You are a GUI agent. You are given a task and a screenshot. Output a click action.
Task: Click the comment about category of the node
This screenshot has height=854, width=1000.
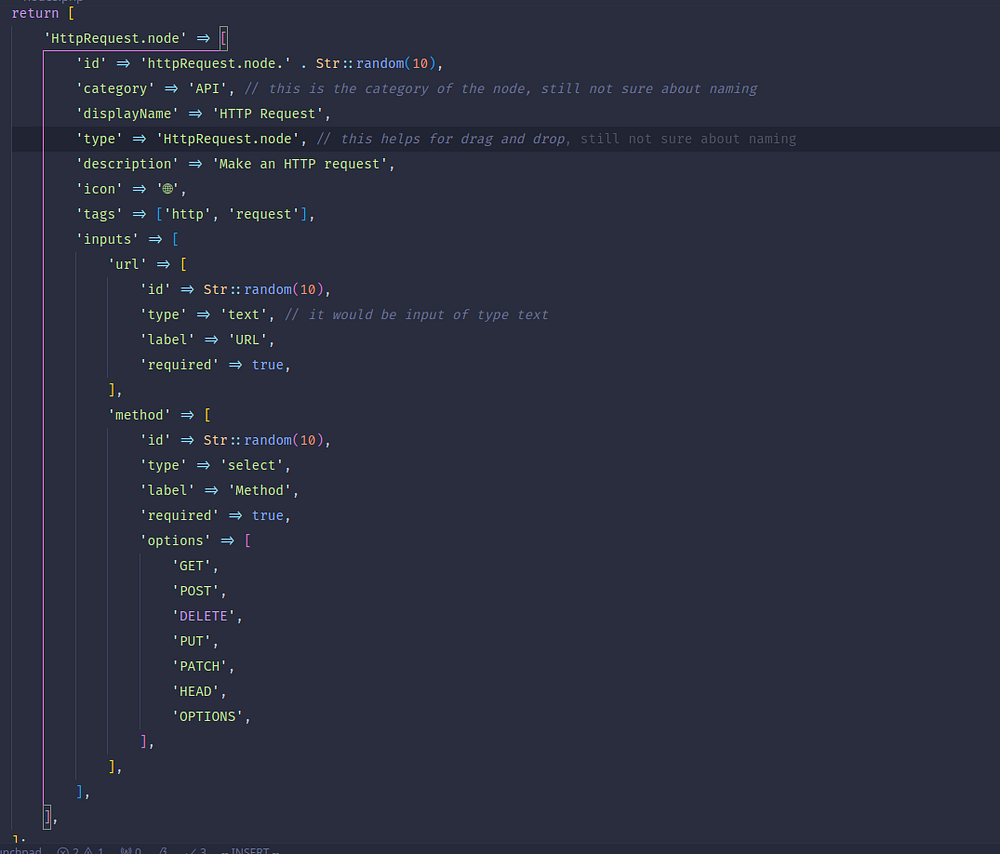click(501, 89)
